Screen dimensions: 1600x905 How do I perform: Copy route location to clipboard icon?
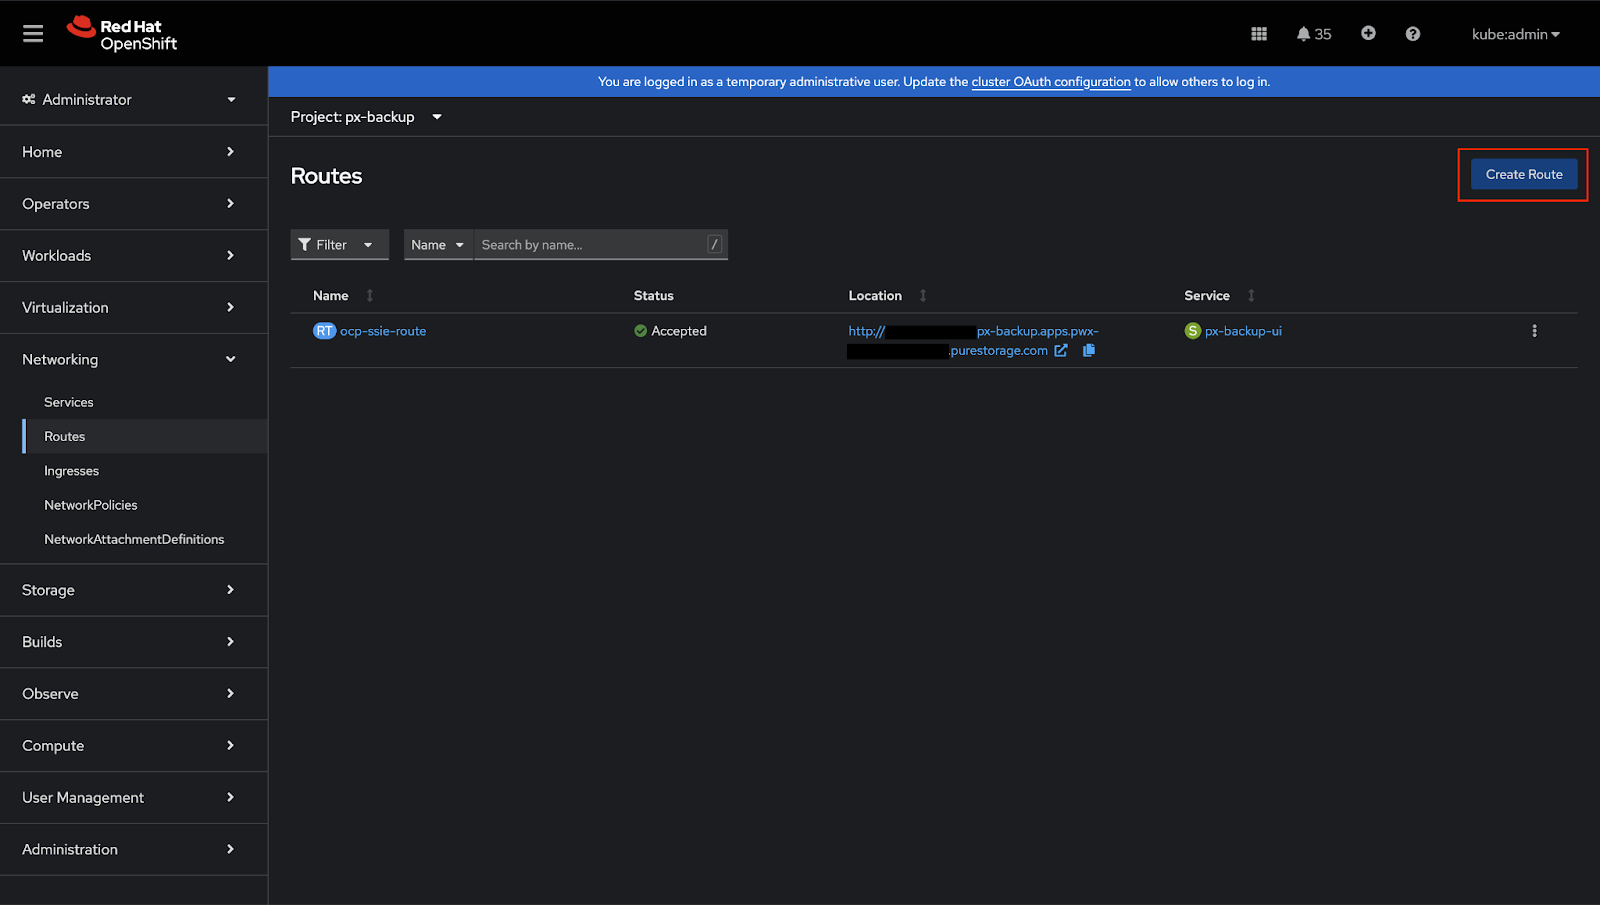pos(1089,350)
